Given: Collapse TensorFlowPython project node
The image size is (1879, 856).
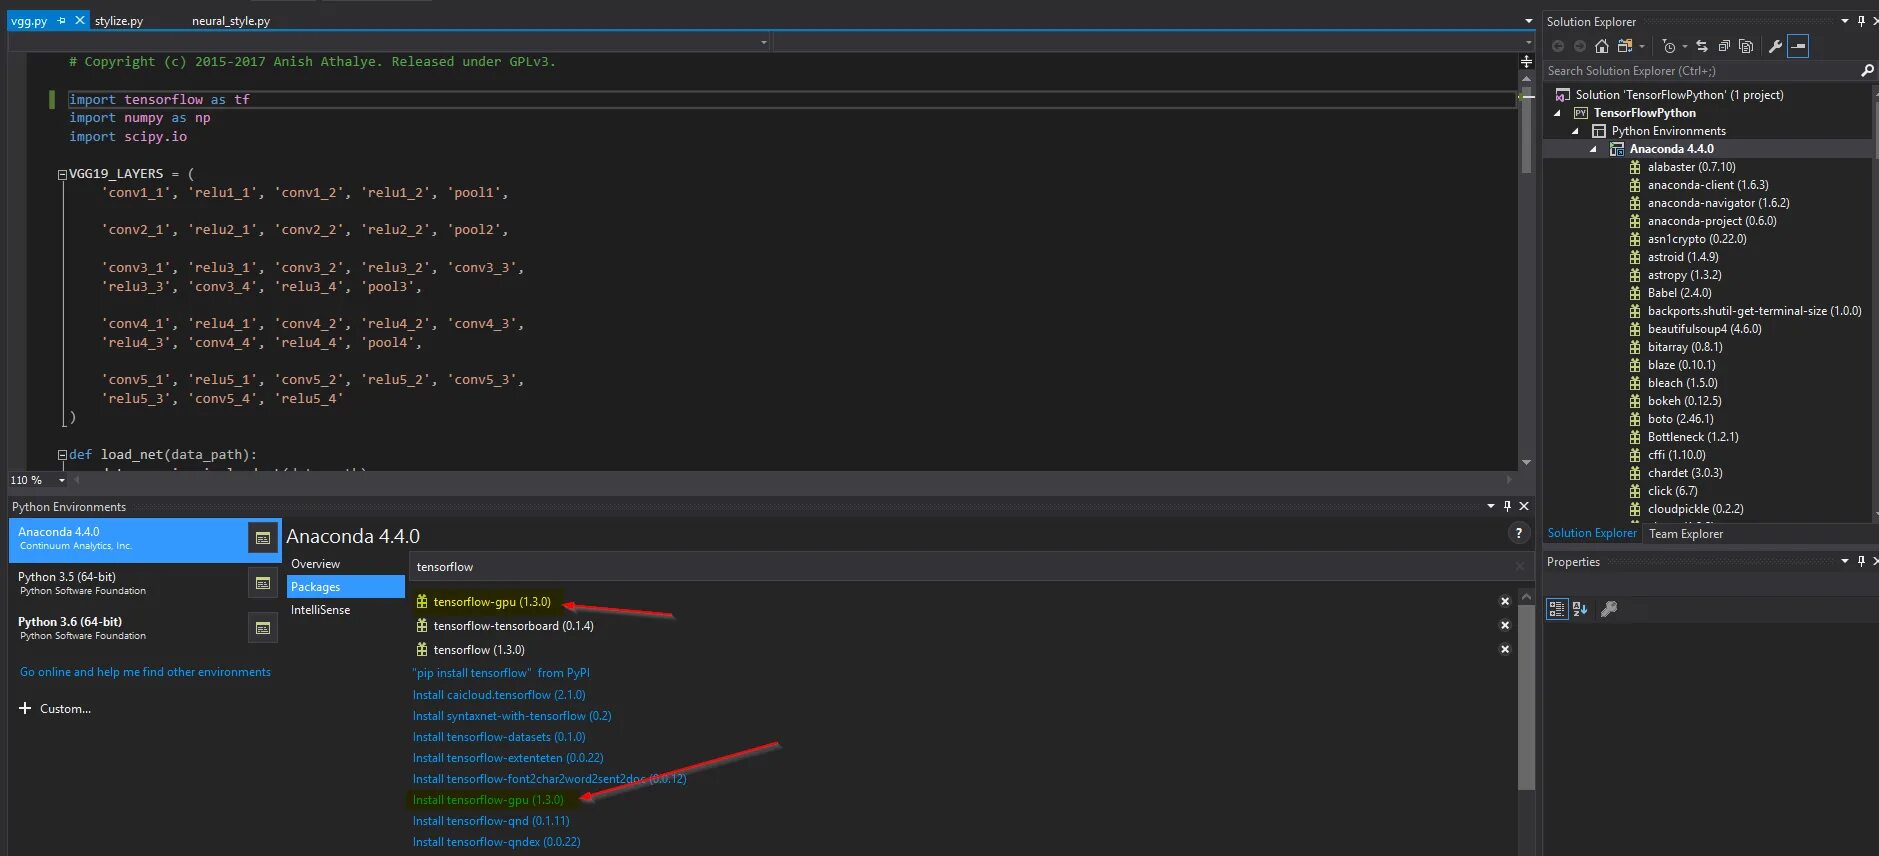Looking at the screenshot, I should click(1557, 113).
